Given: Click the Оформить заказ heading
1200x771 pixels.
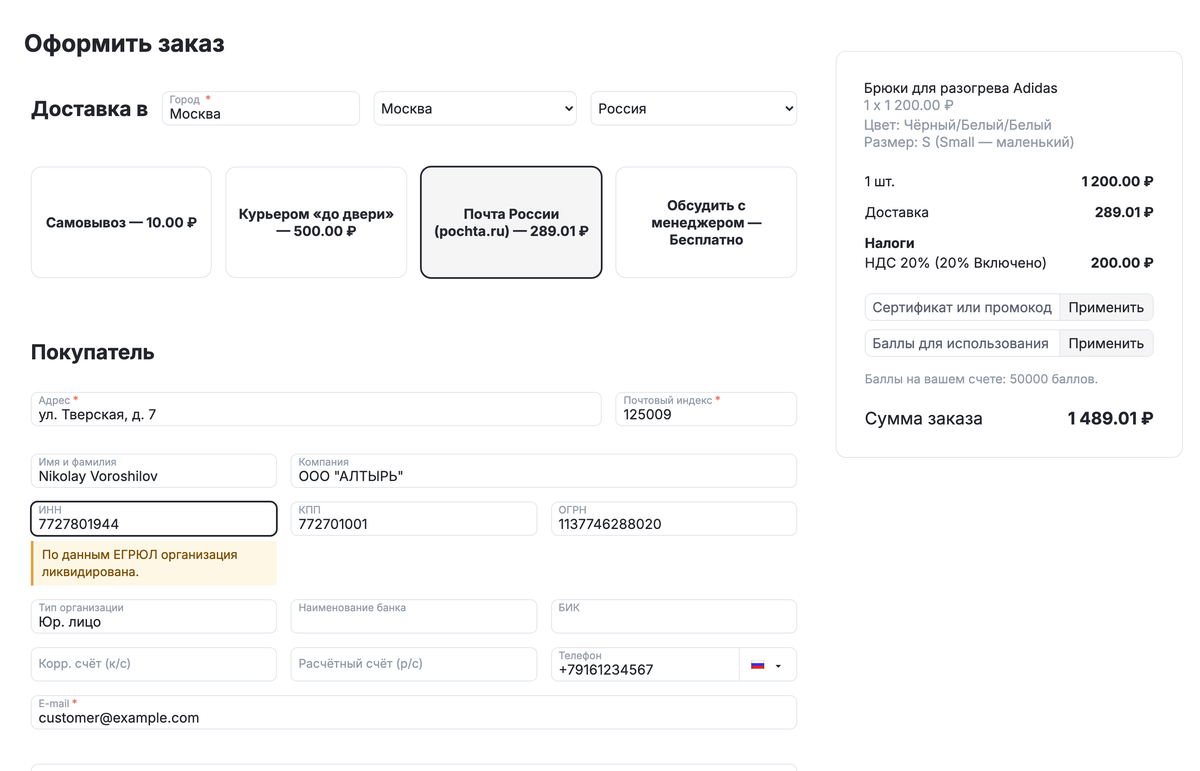Looking at the screenshot, I should point(124,44).
